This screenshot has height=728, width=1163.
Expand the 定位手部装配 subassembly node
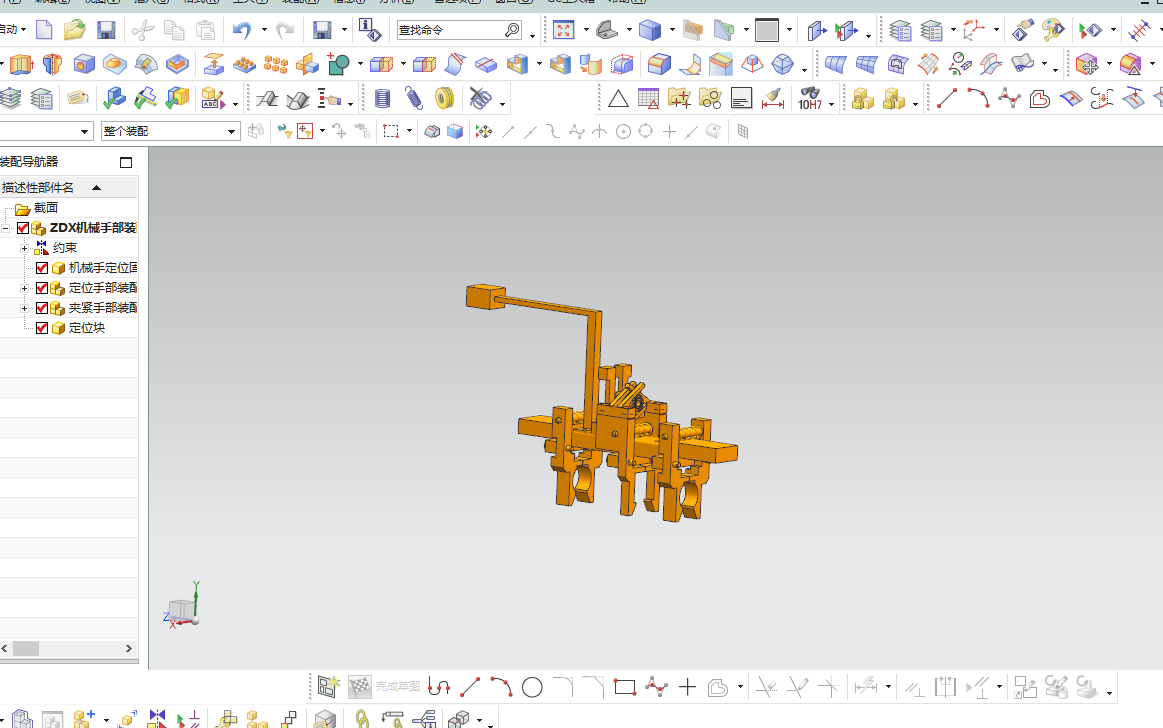(x=24, y=288)
